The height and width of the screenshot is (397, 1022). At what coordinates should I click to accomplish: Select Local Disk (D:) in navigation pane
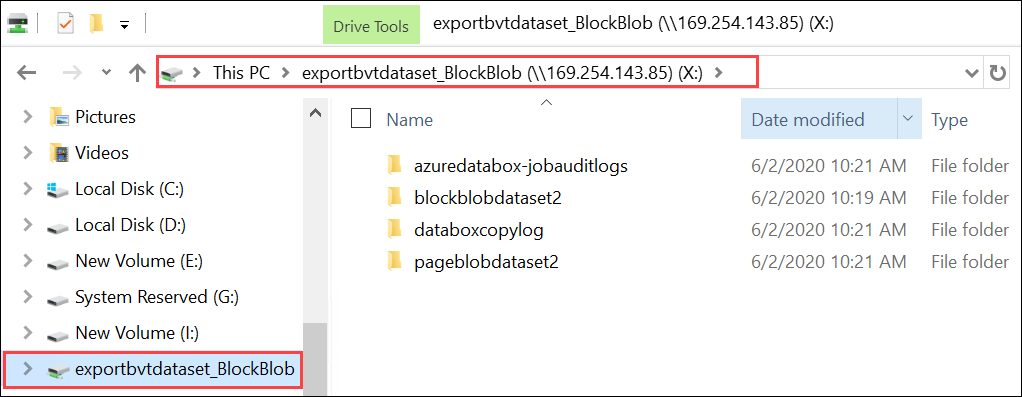(131, 225)
